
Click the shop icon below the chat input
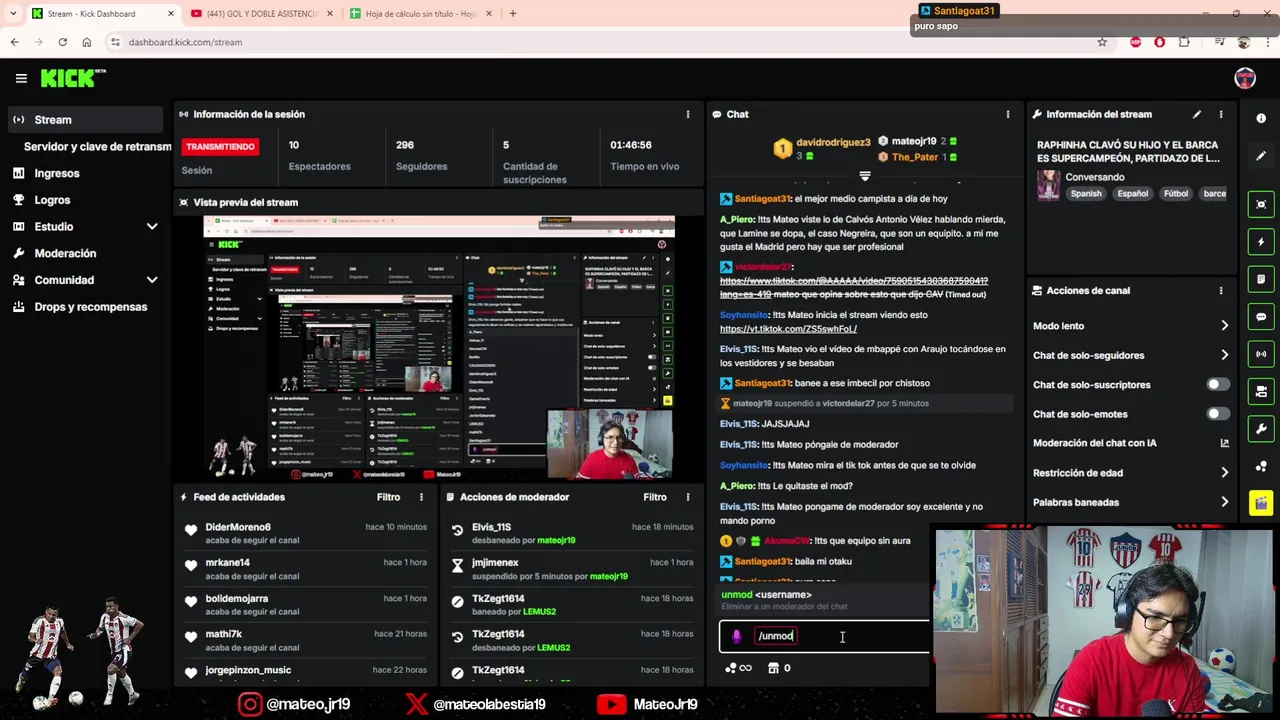click(773, 668)
